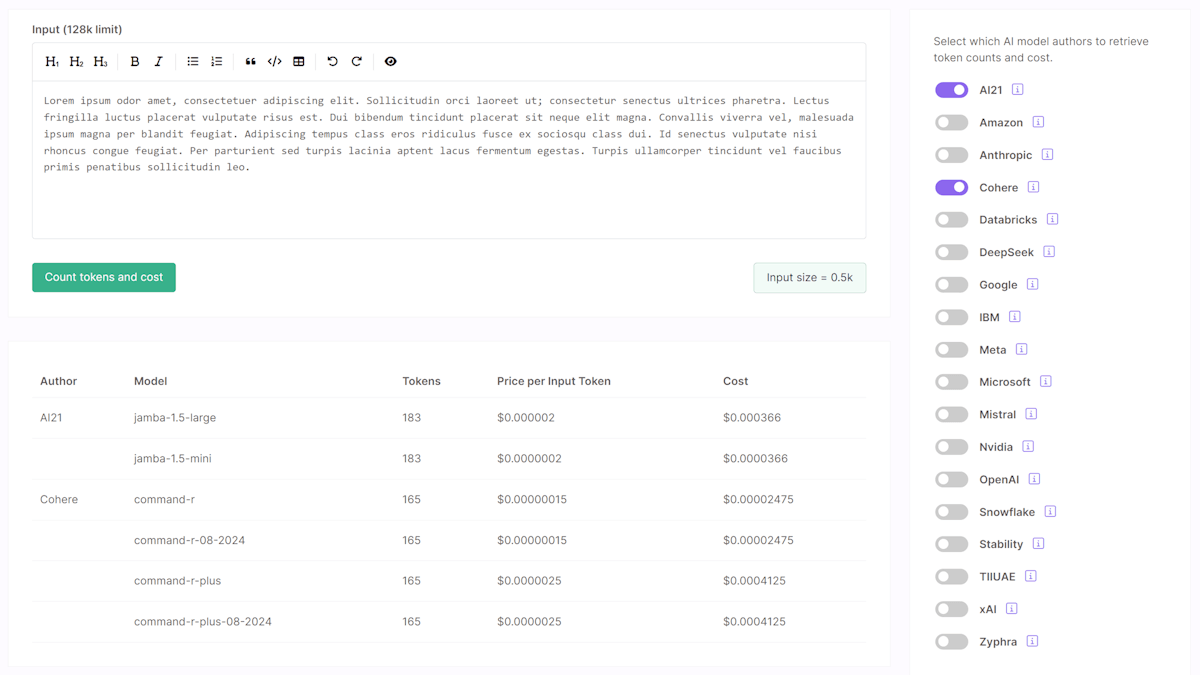
Task: Select the jamba-1.5-large model cell
Action: 175,418
